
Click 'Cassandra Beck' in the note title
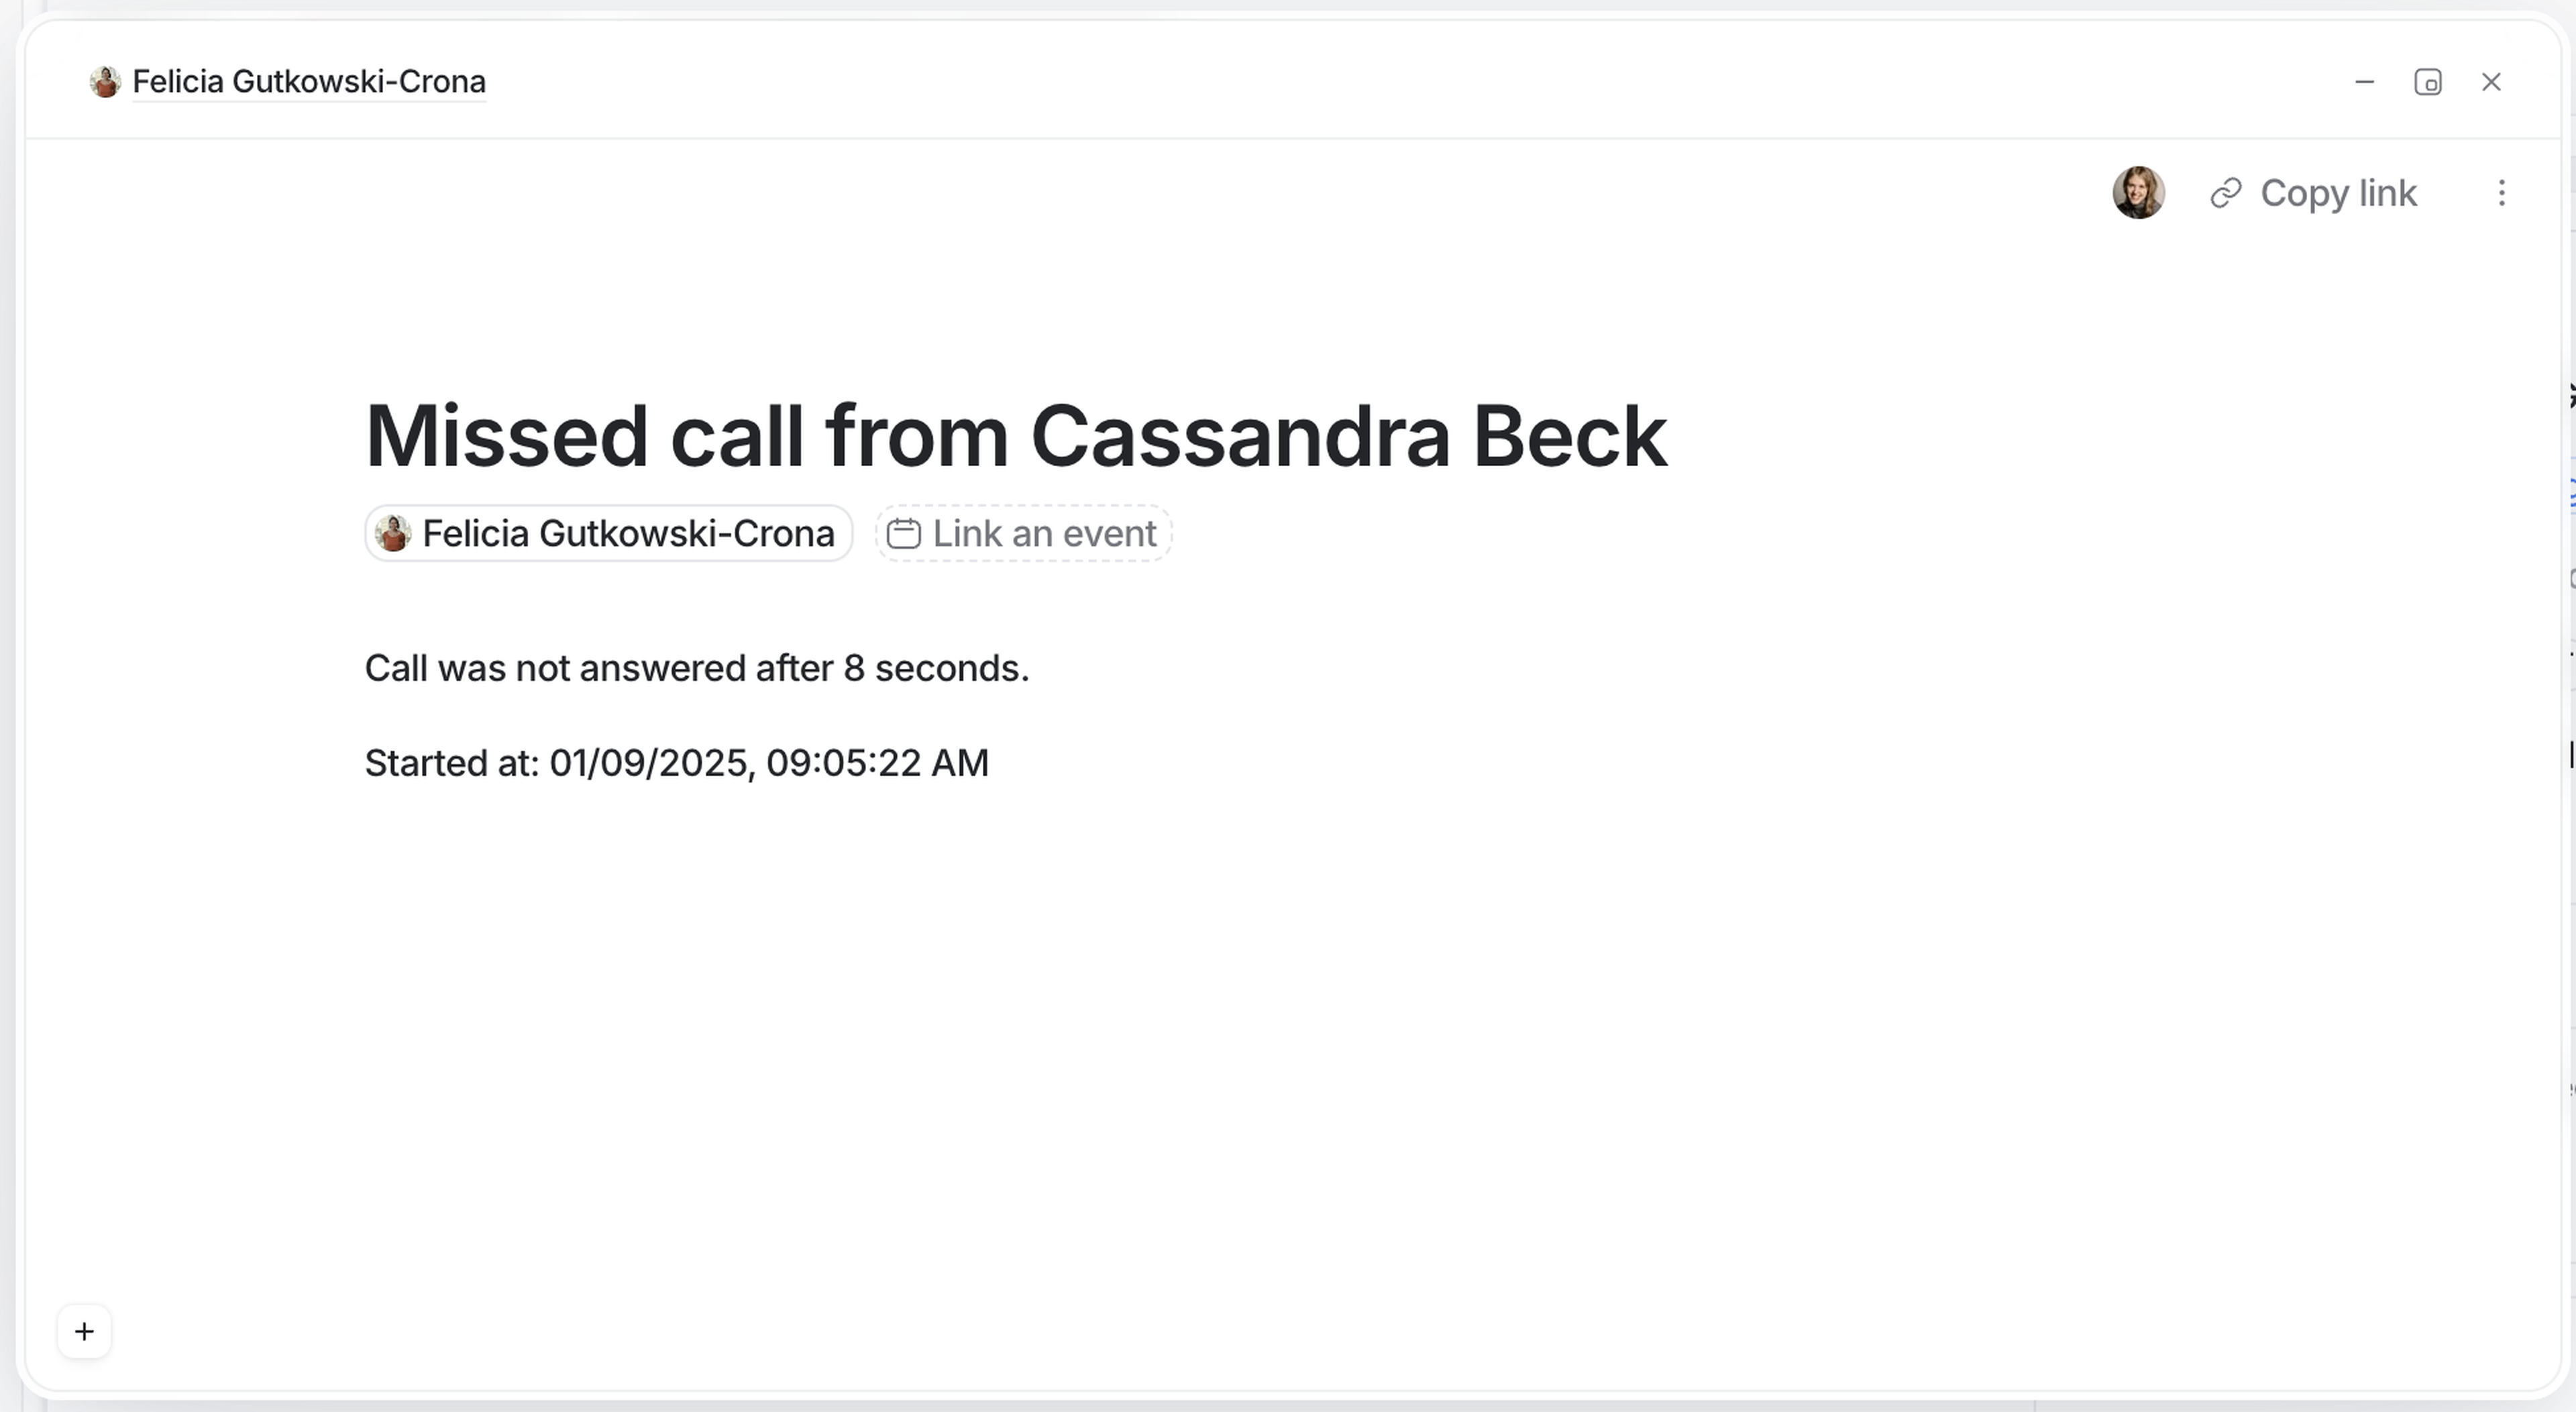click(x=1348, y=436)
